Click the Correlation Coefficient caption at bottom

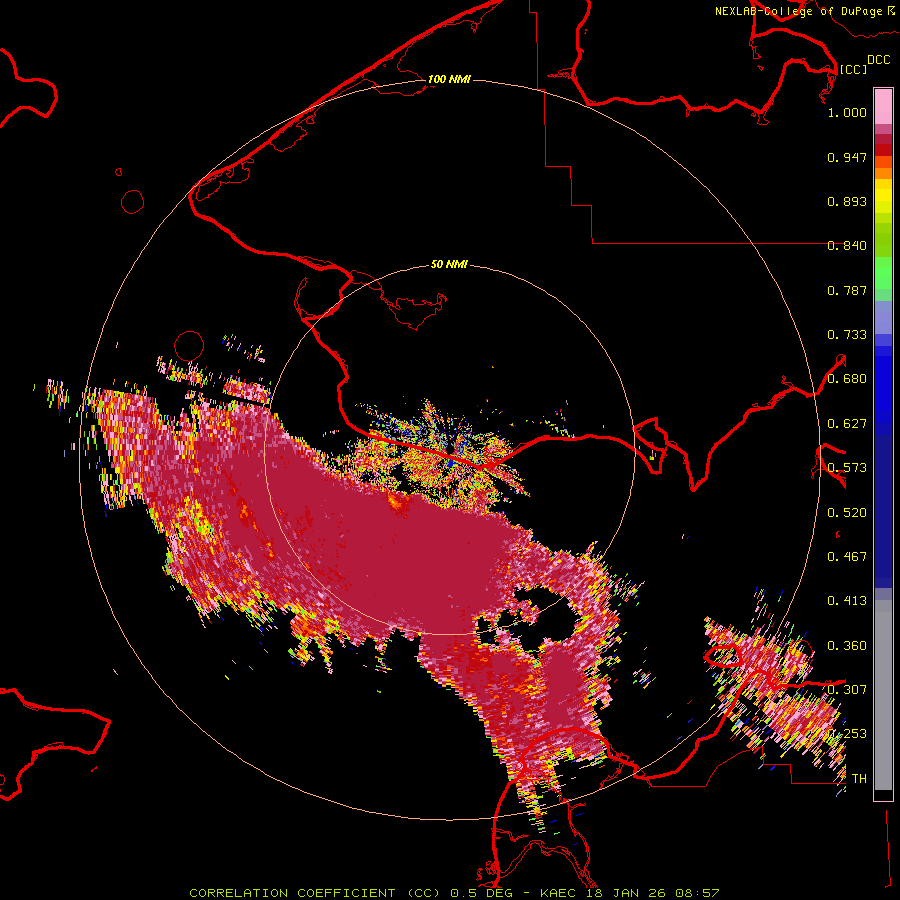pyautogui.click(x=454, y=893)
